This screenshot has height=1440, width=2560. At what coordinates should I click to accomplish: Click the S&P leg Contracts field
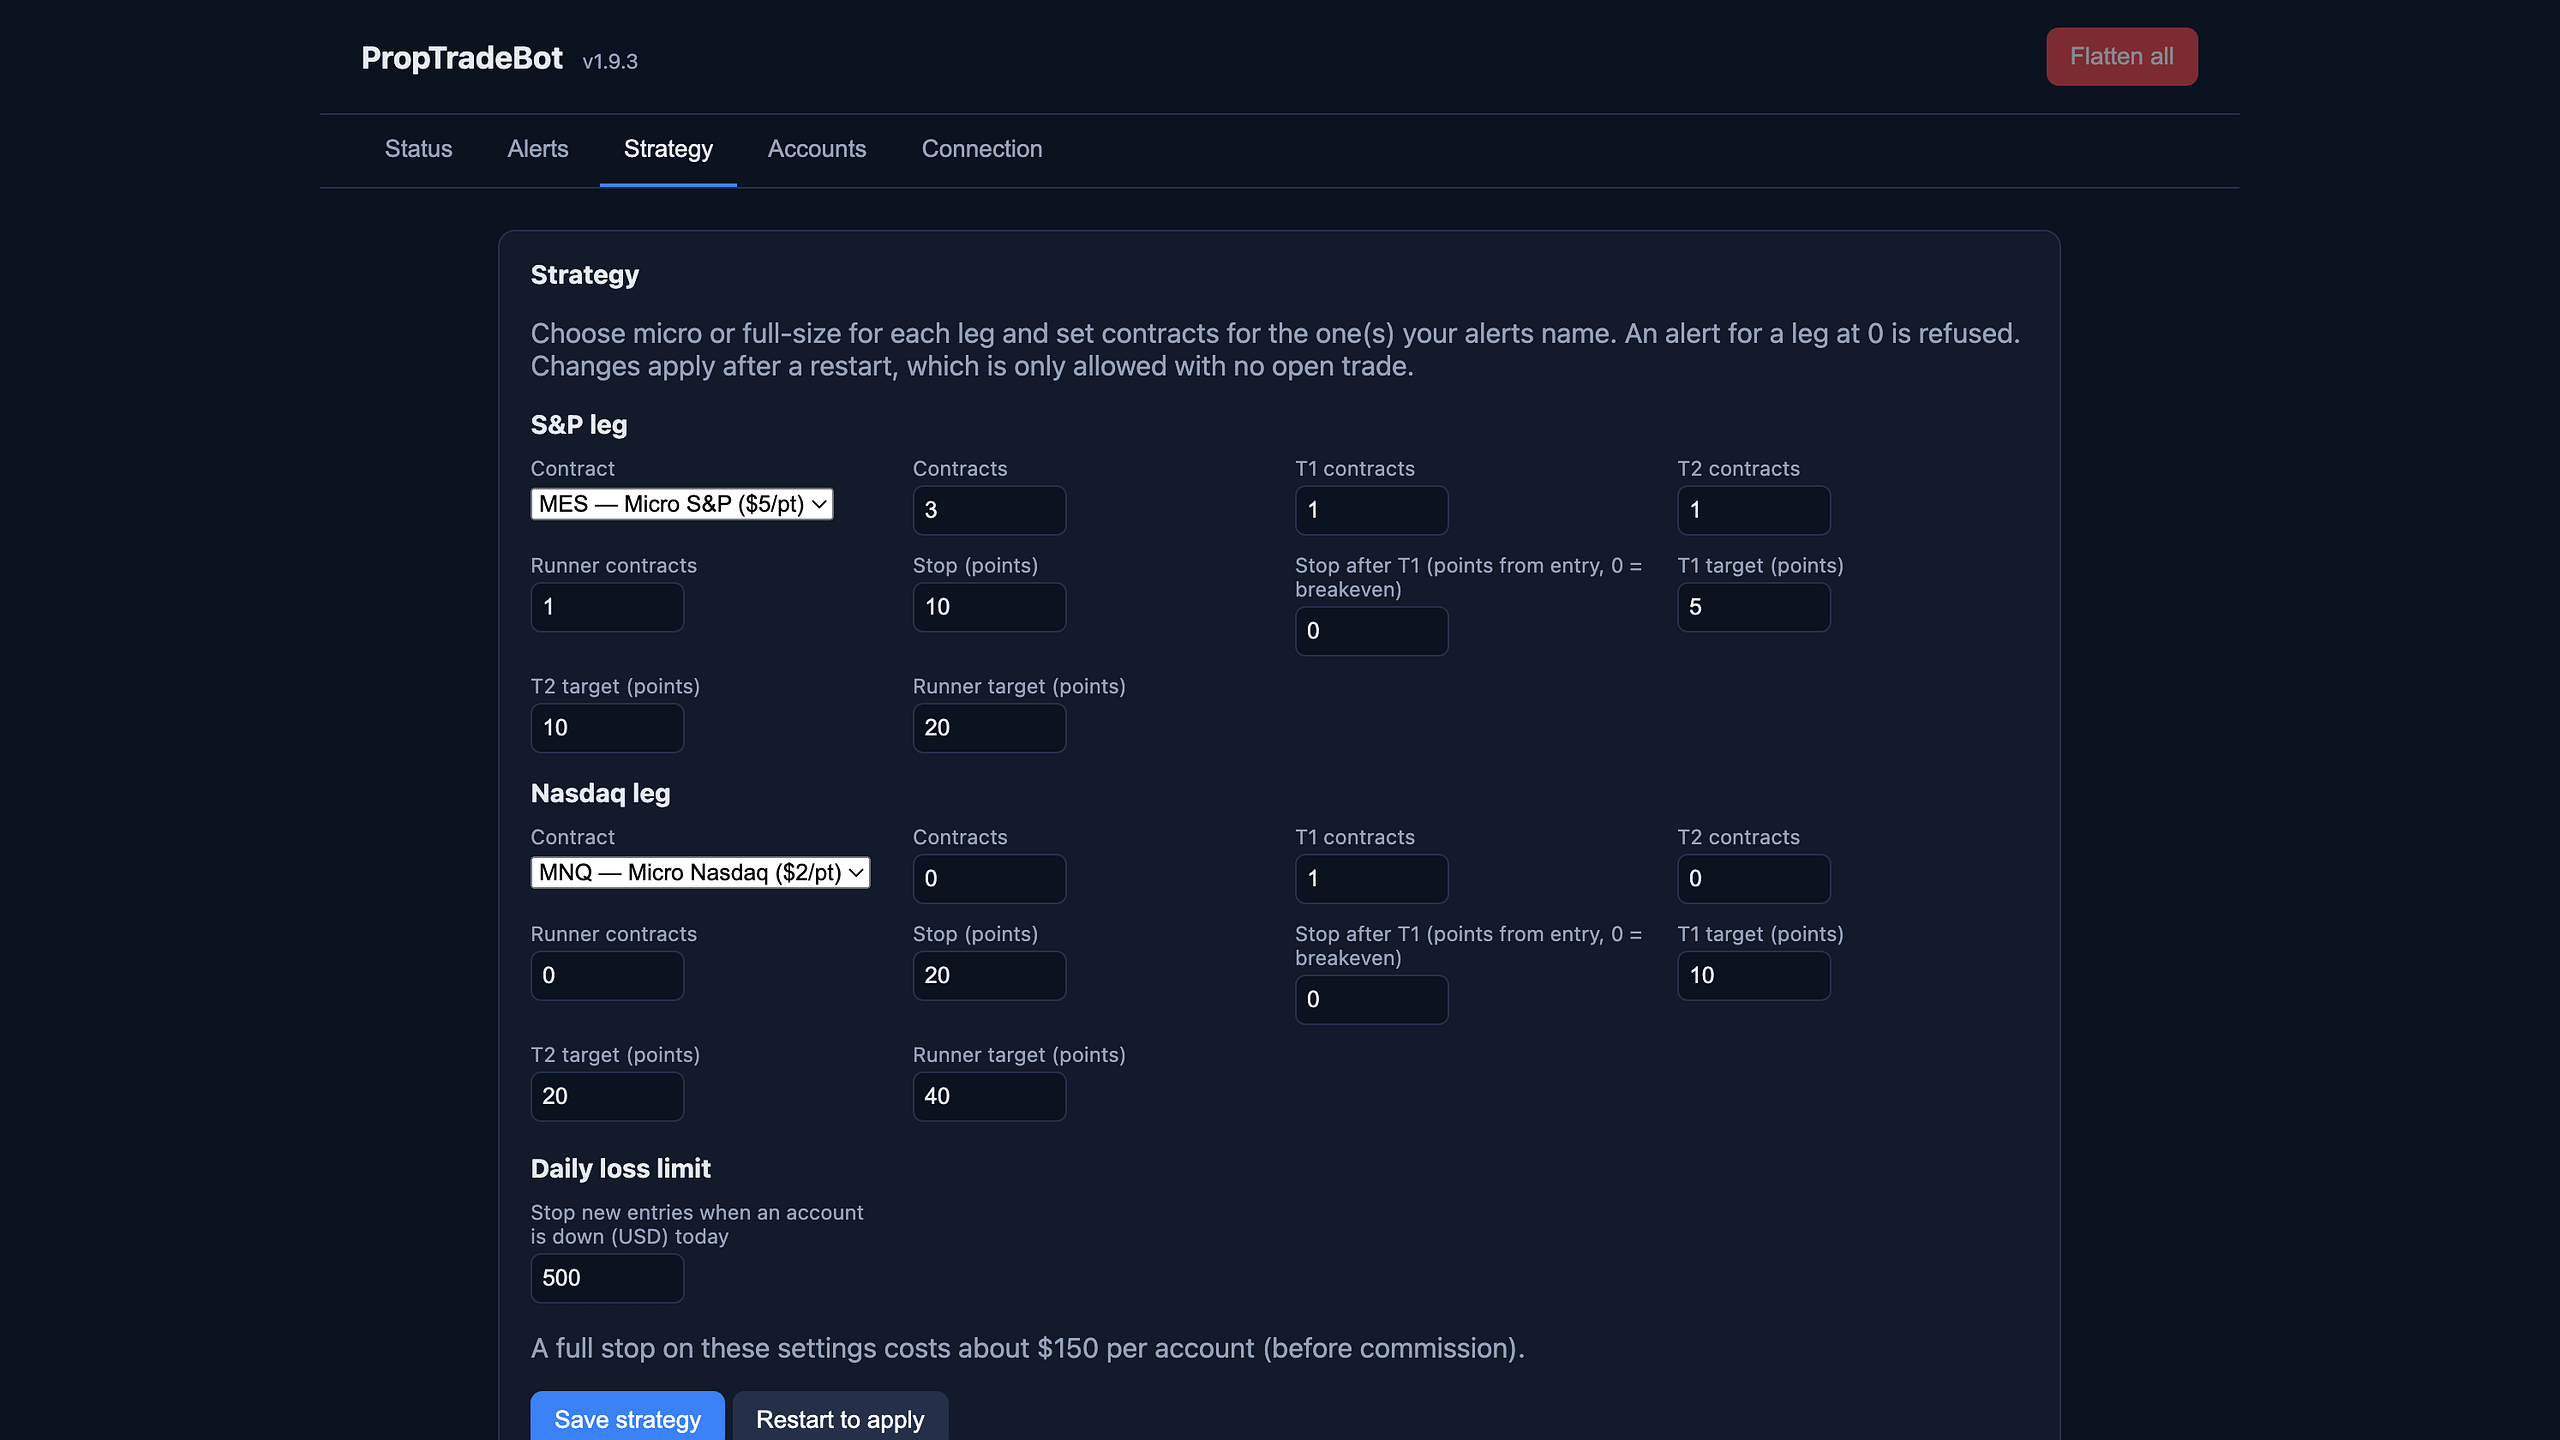(989, 510)
